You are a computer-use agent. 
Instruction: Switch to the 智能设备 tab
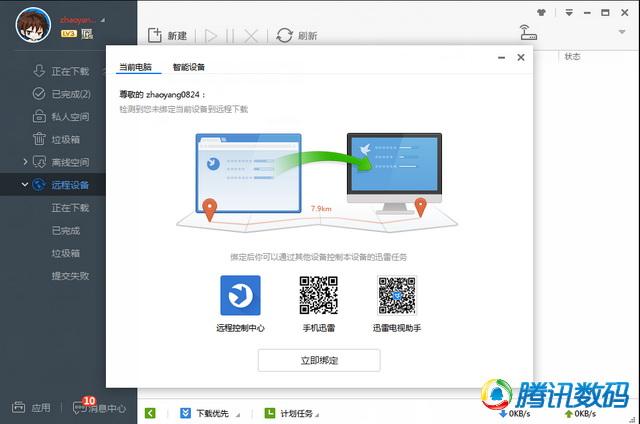pyautogui.click(x=189, y=67)
